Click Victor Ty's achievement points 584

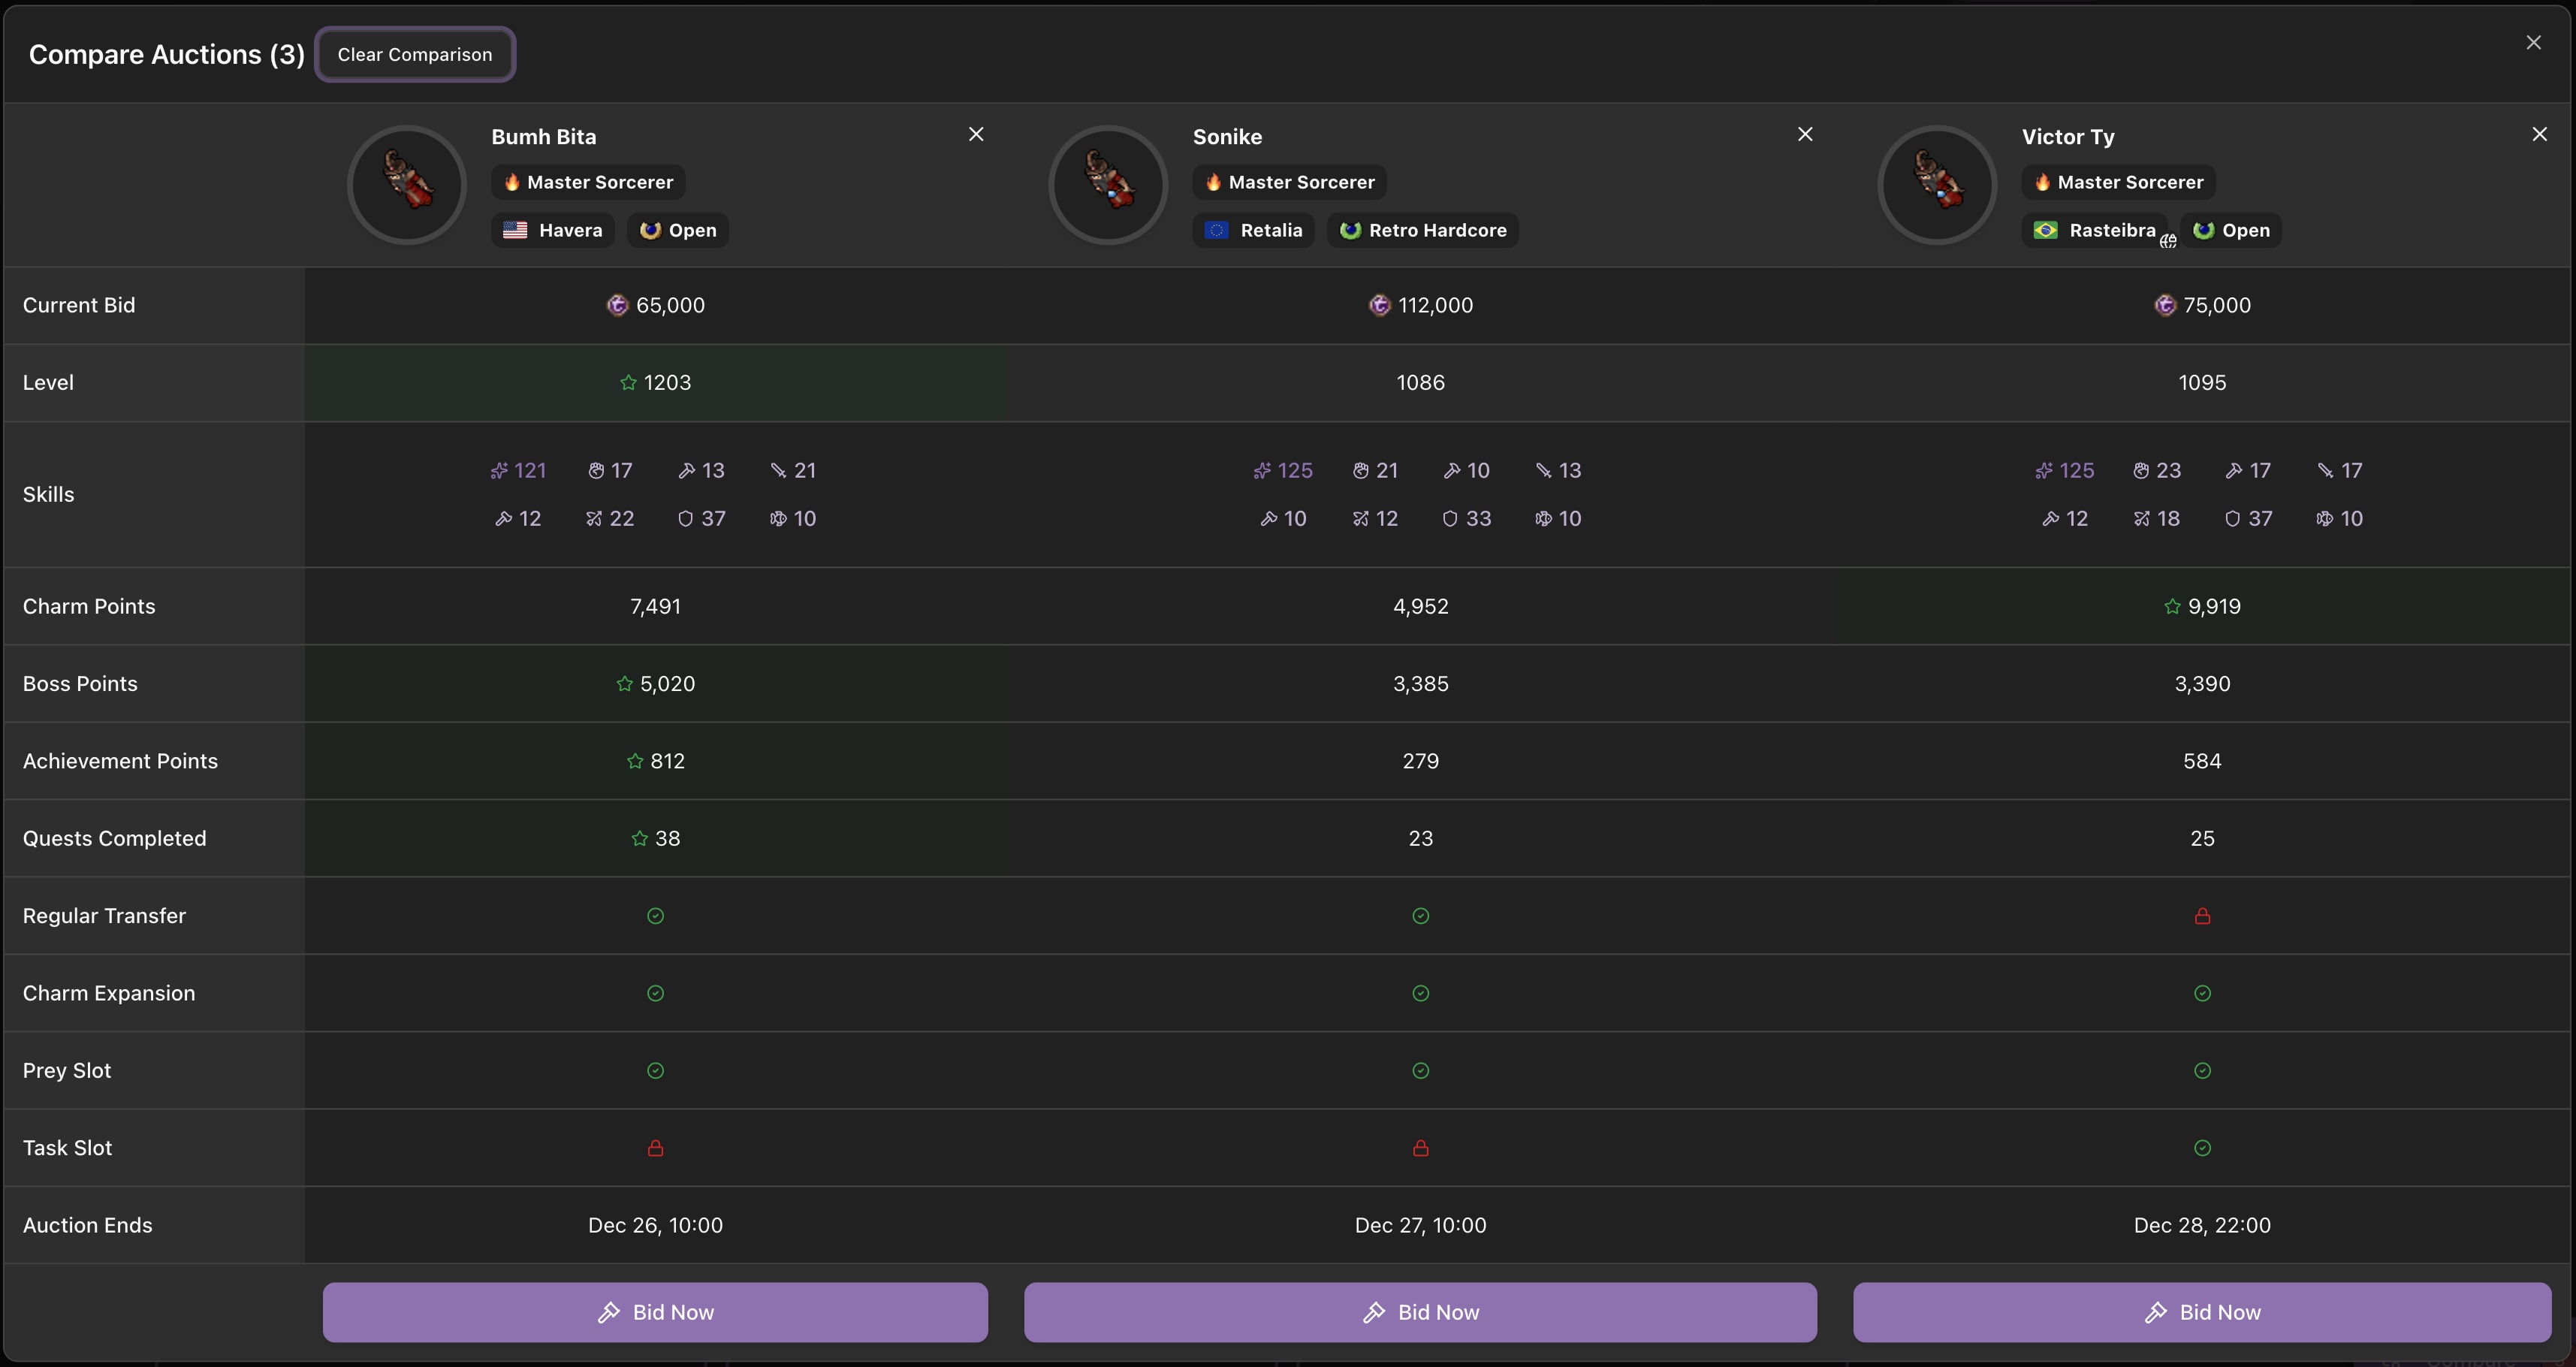(2202, 761)
